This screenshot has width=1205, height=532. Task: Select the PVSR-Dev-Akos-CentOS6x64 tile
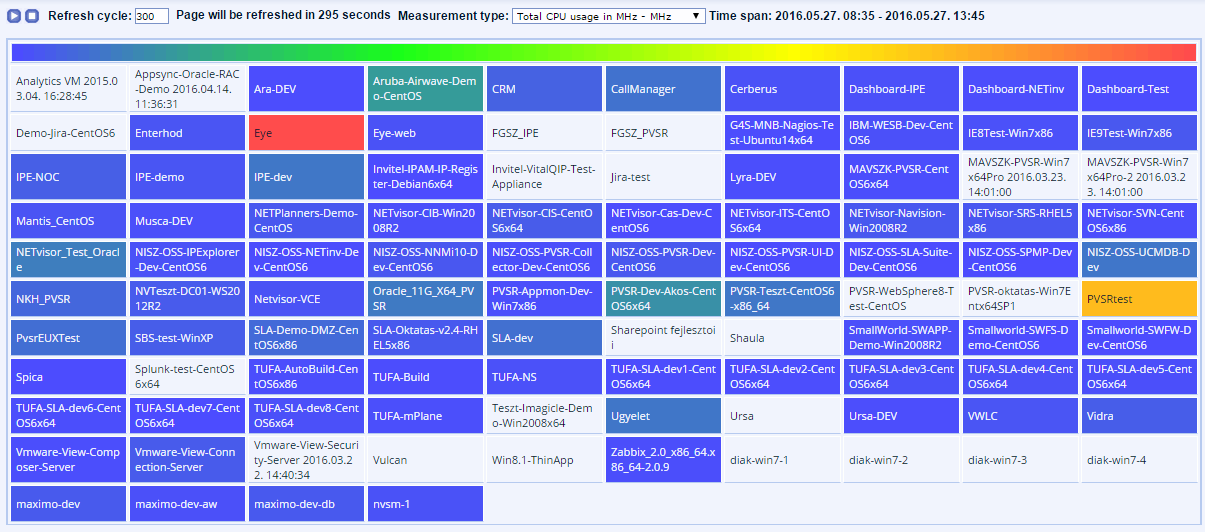tap(662, 299)
